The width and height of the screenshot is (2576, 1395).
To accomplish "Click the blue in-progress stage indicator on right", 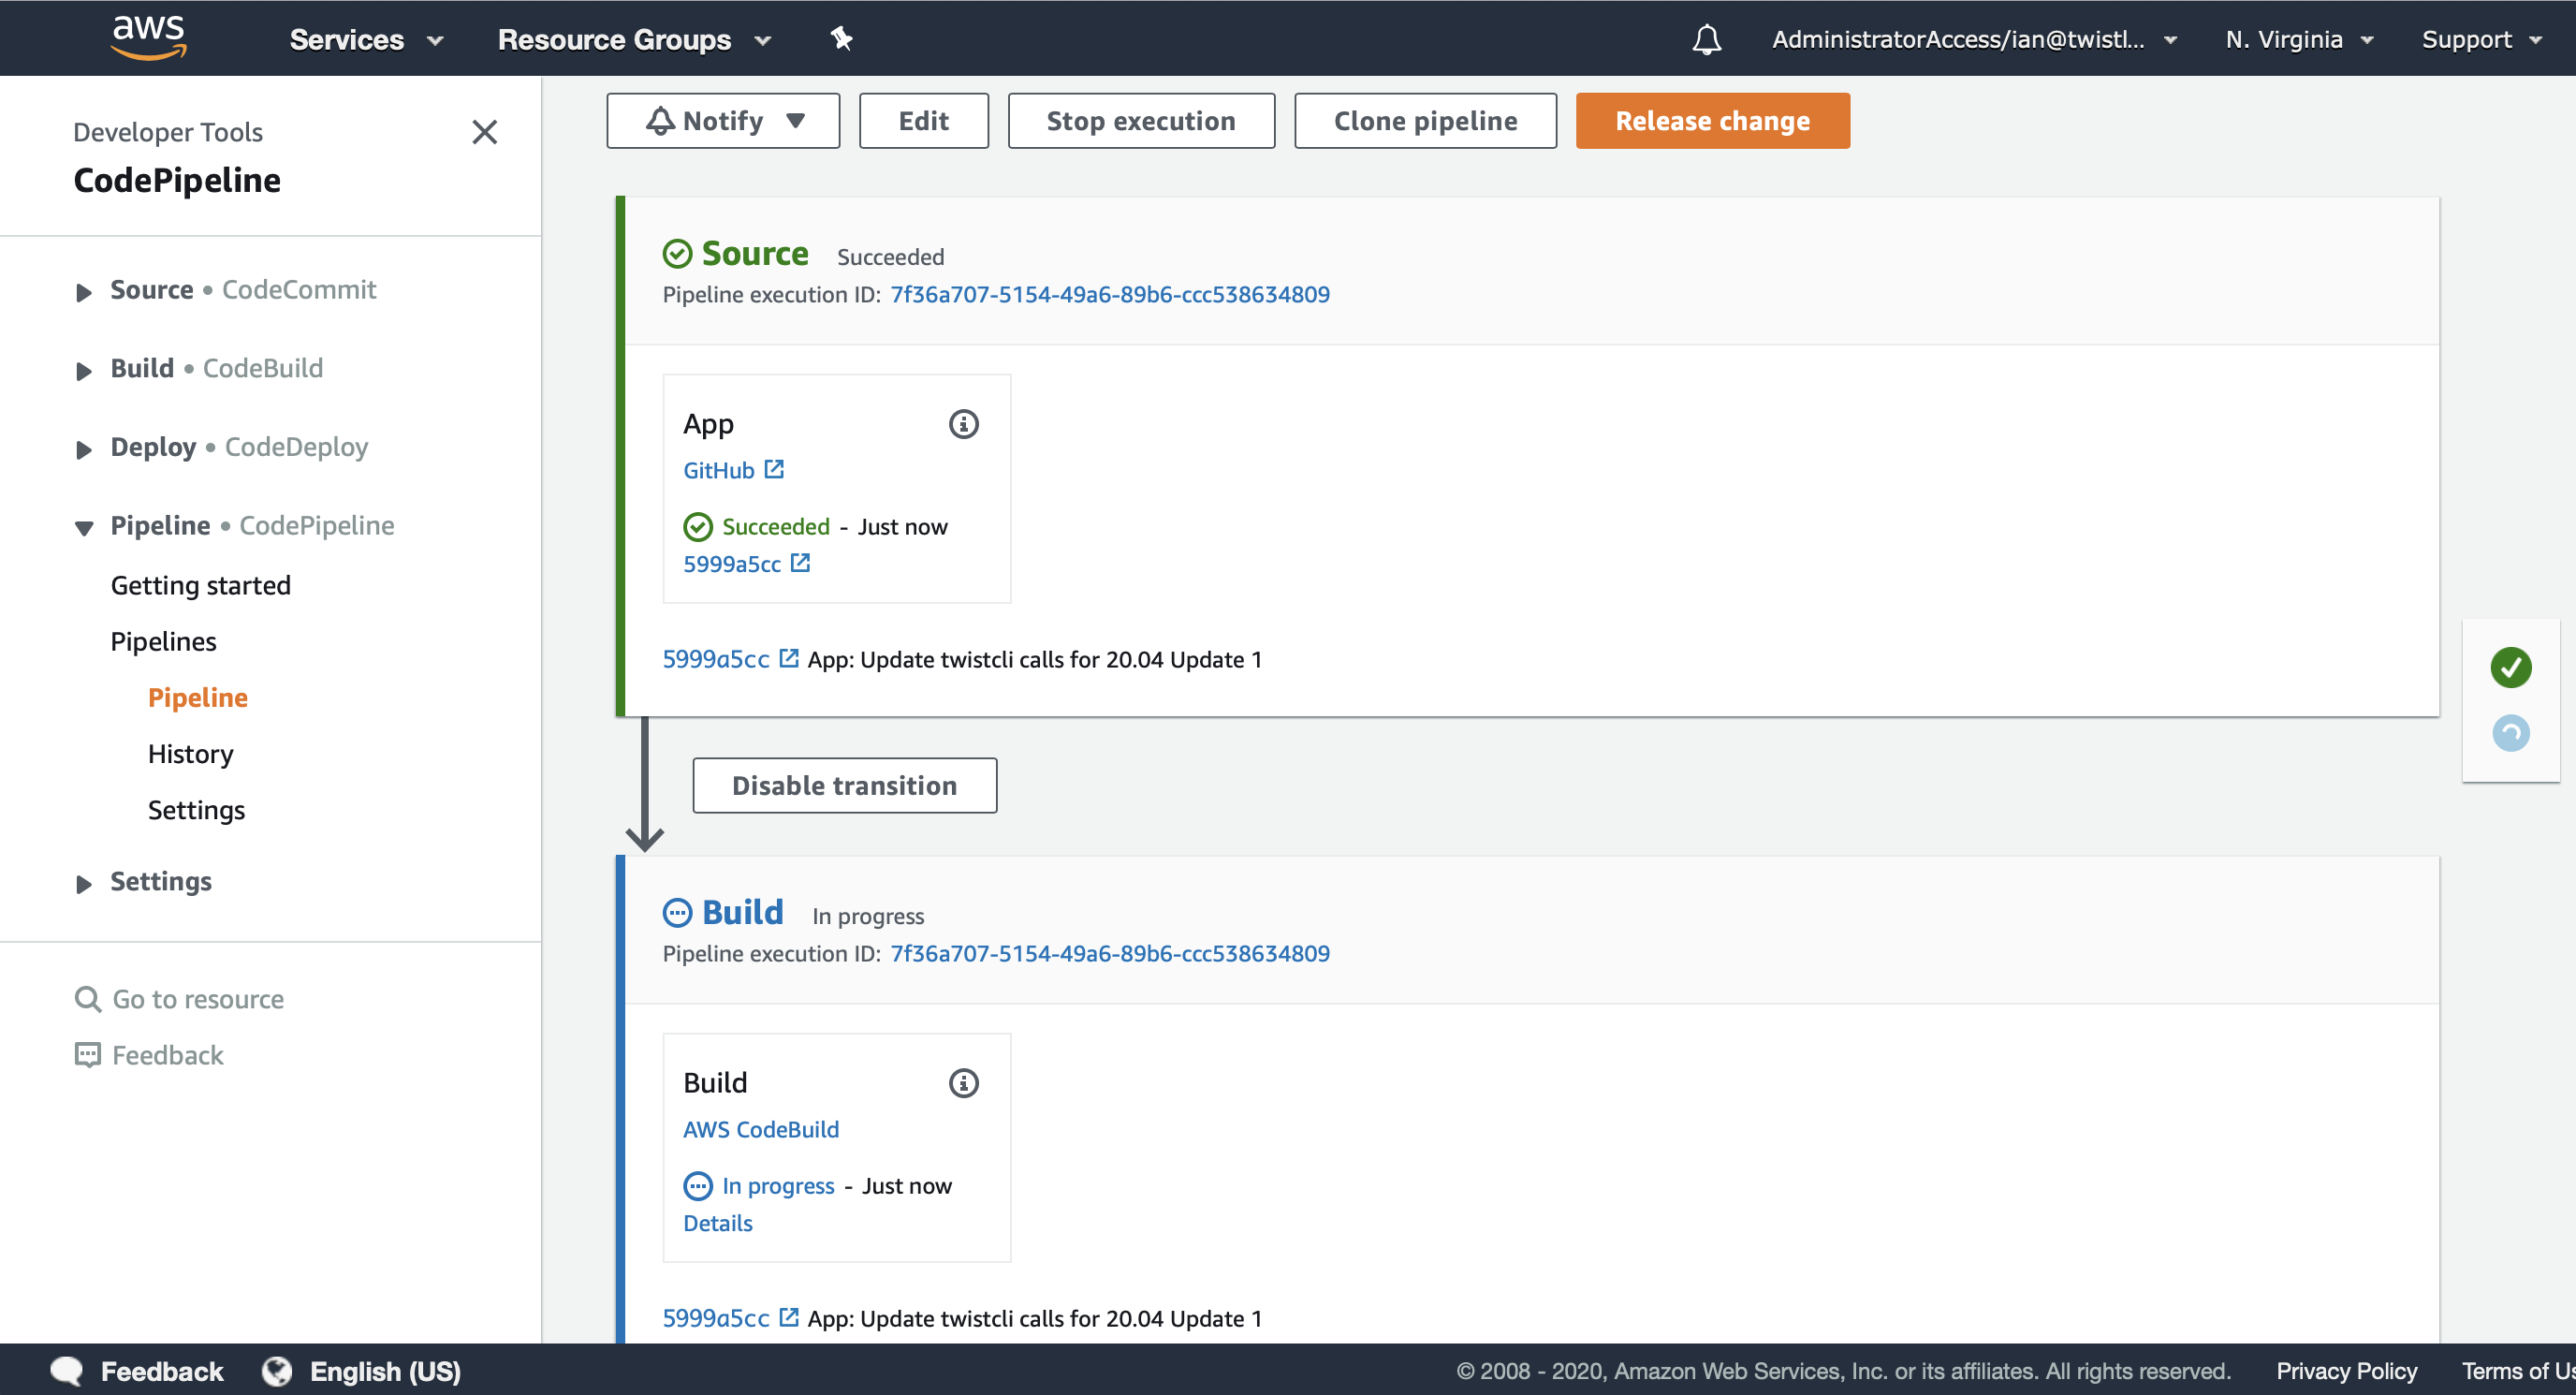I will (x=2510, y=733).
